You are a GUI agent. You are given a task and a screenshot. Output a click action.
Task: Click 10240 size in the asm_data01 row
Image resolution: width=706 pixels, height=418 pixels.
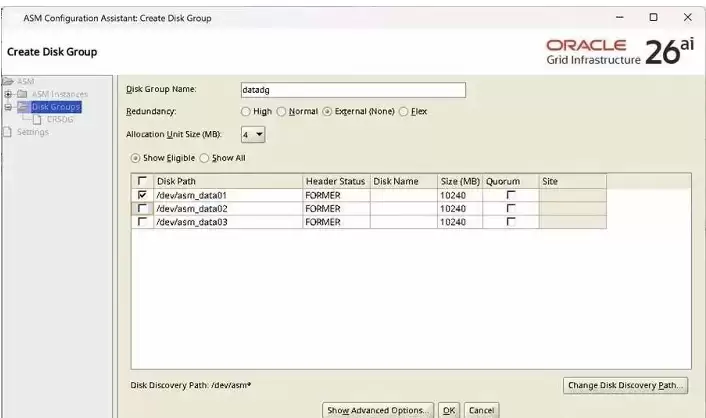(460, 195)
